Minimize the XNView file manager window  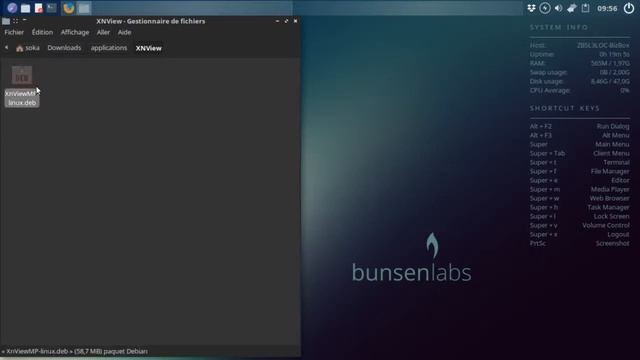pos(277,21)
